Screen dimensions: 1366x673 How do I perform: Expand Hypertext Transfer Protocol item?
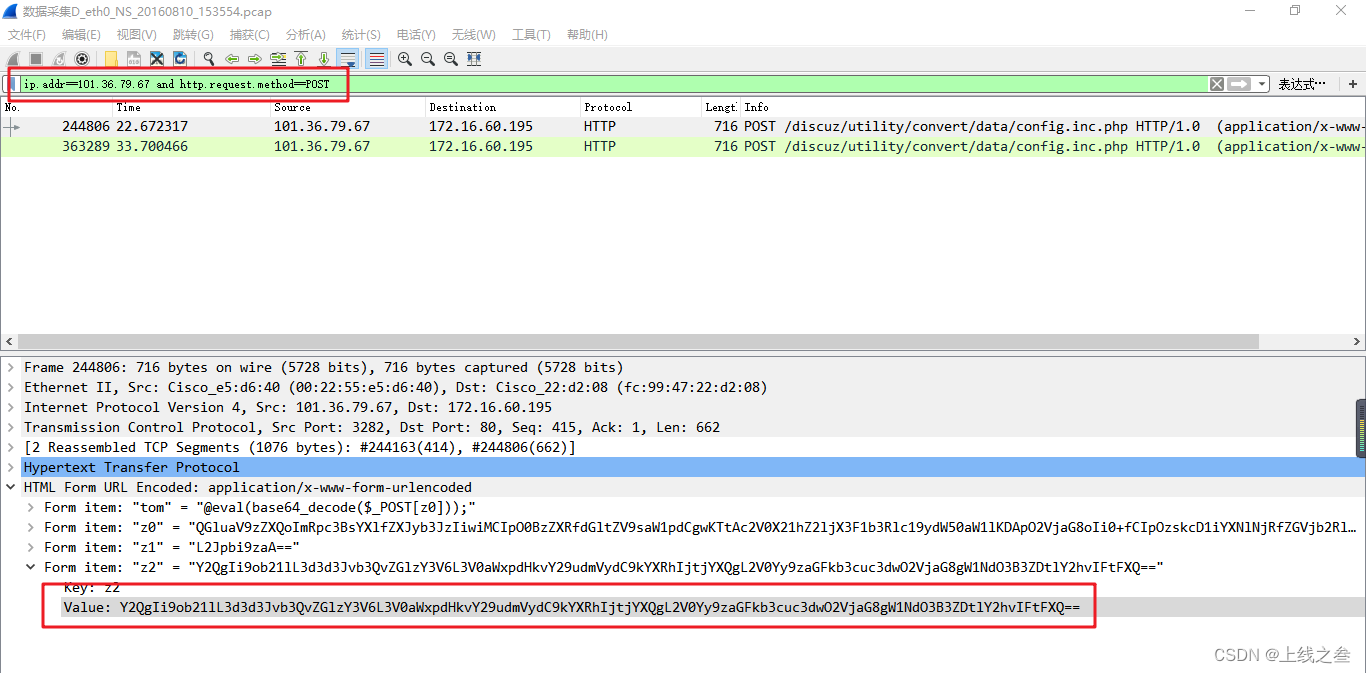click(11, 467)
